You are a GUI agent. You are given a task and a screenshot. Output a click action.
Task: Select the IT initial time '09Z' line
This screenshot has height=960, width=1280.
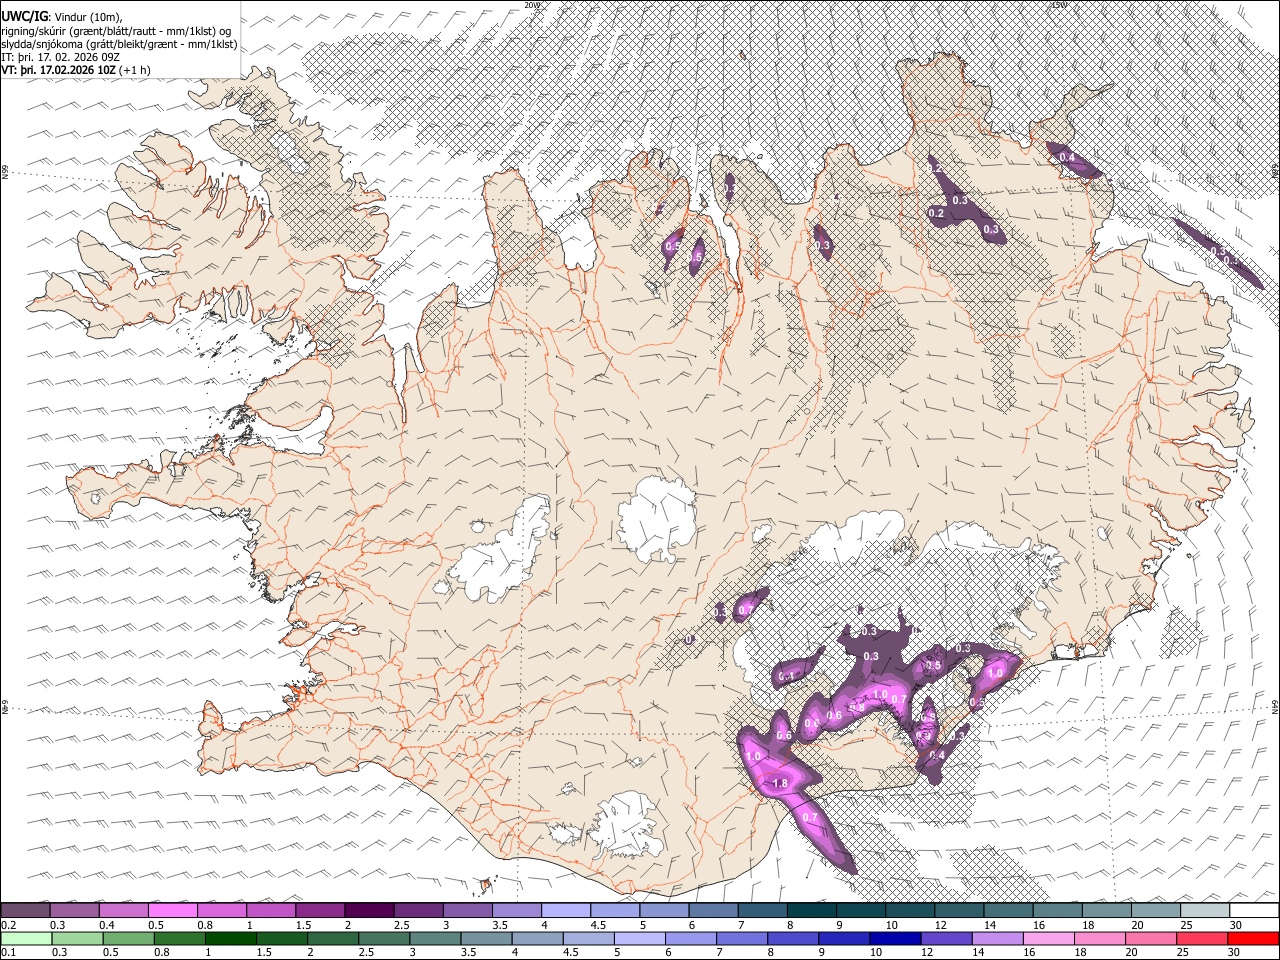pos(62,57)
